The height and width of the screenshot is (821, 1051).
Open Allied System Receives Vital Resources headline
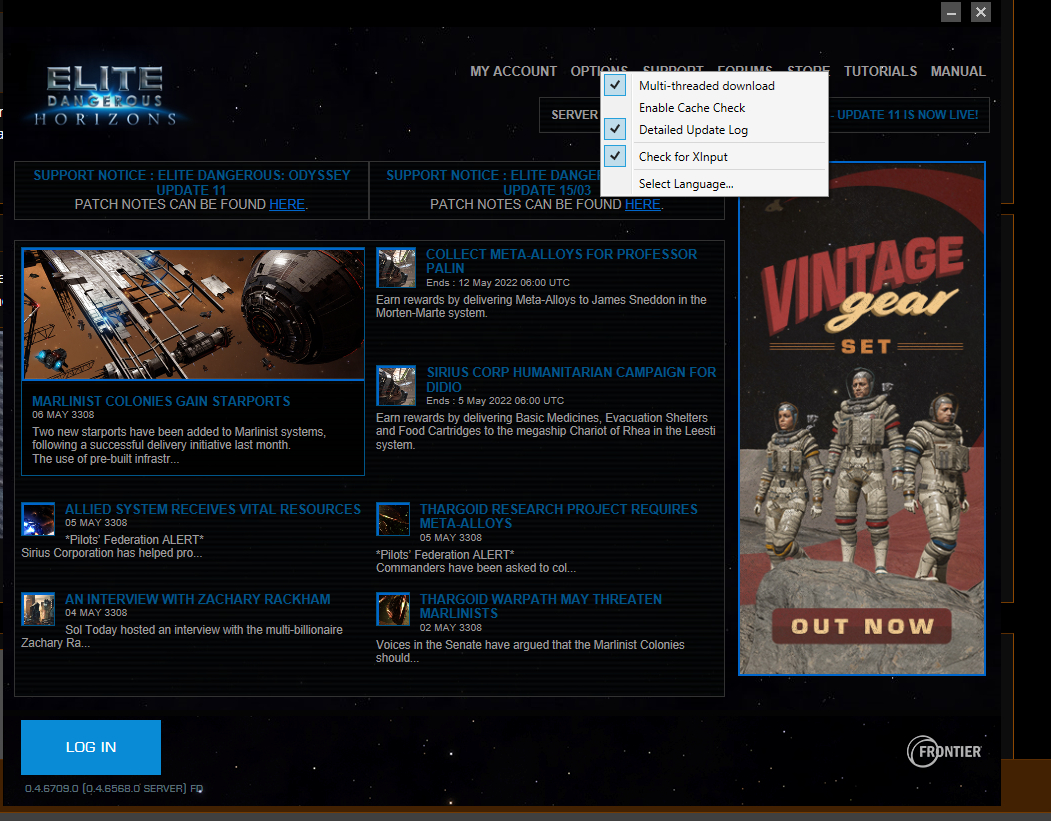point(213,509)
